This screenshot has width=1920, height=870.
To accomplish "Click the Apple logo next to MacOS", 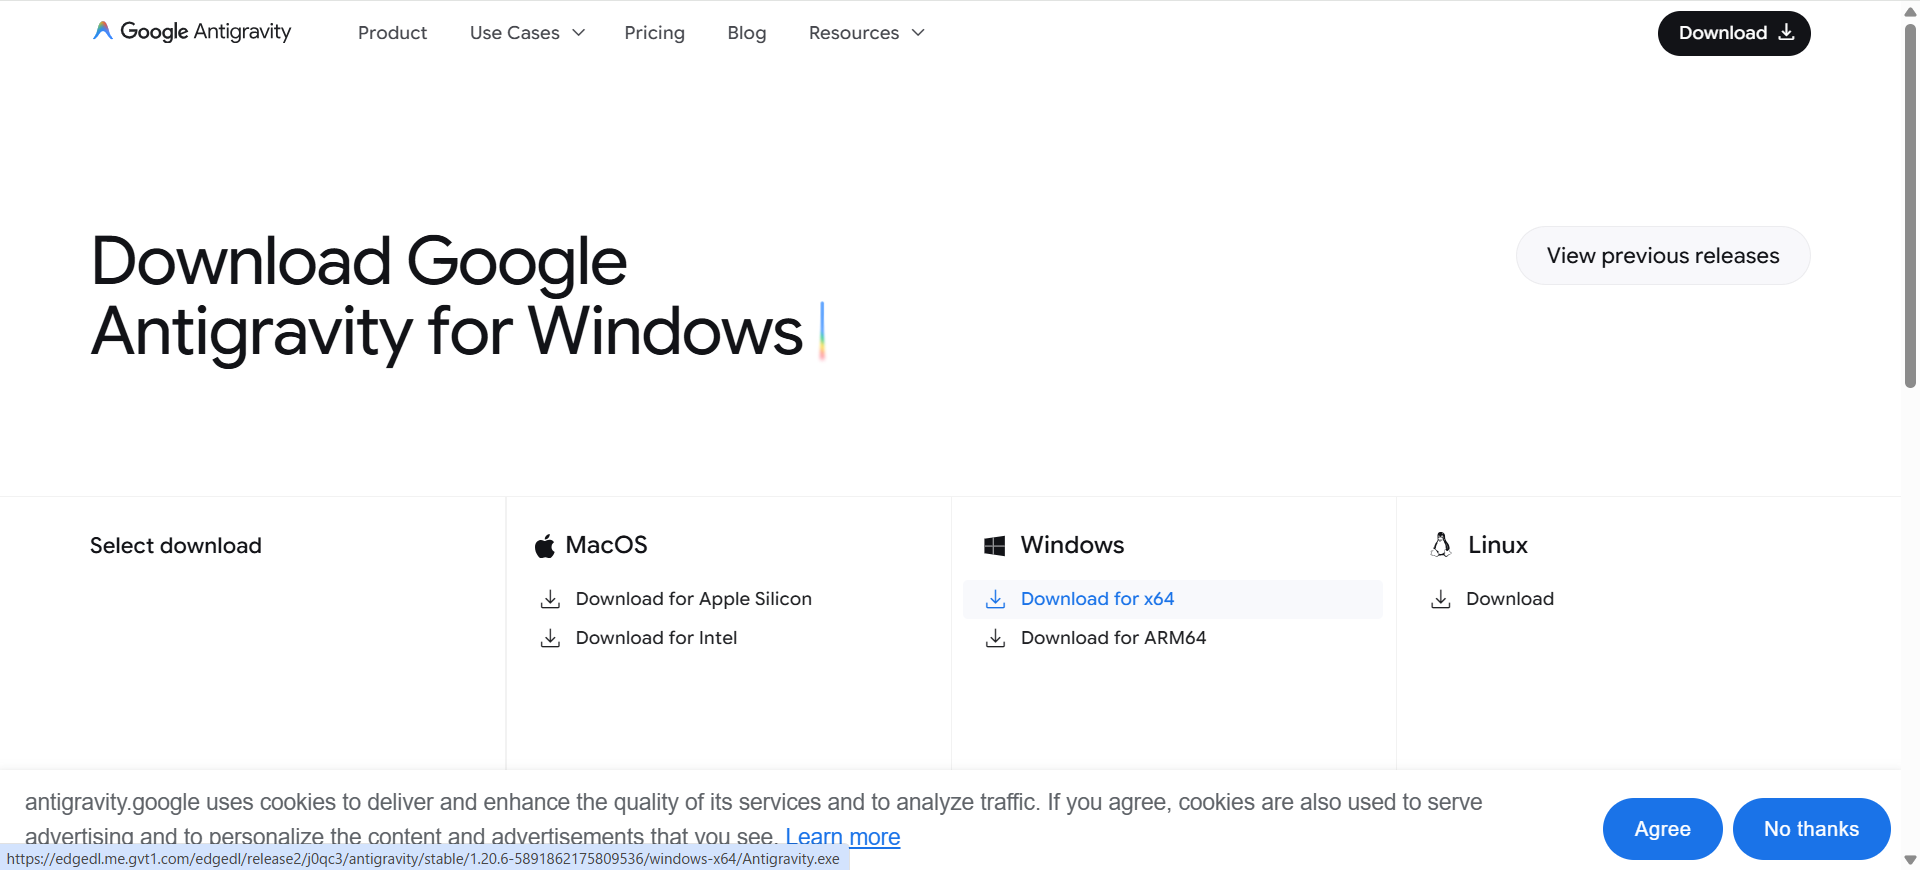I will [x=545, y=546].
